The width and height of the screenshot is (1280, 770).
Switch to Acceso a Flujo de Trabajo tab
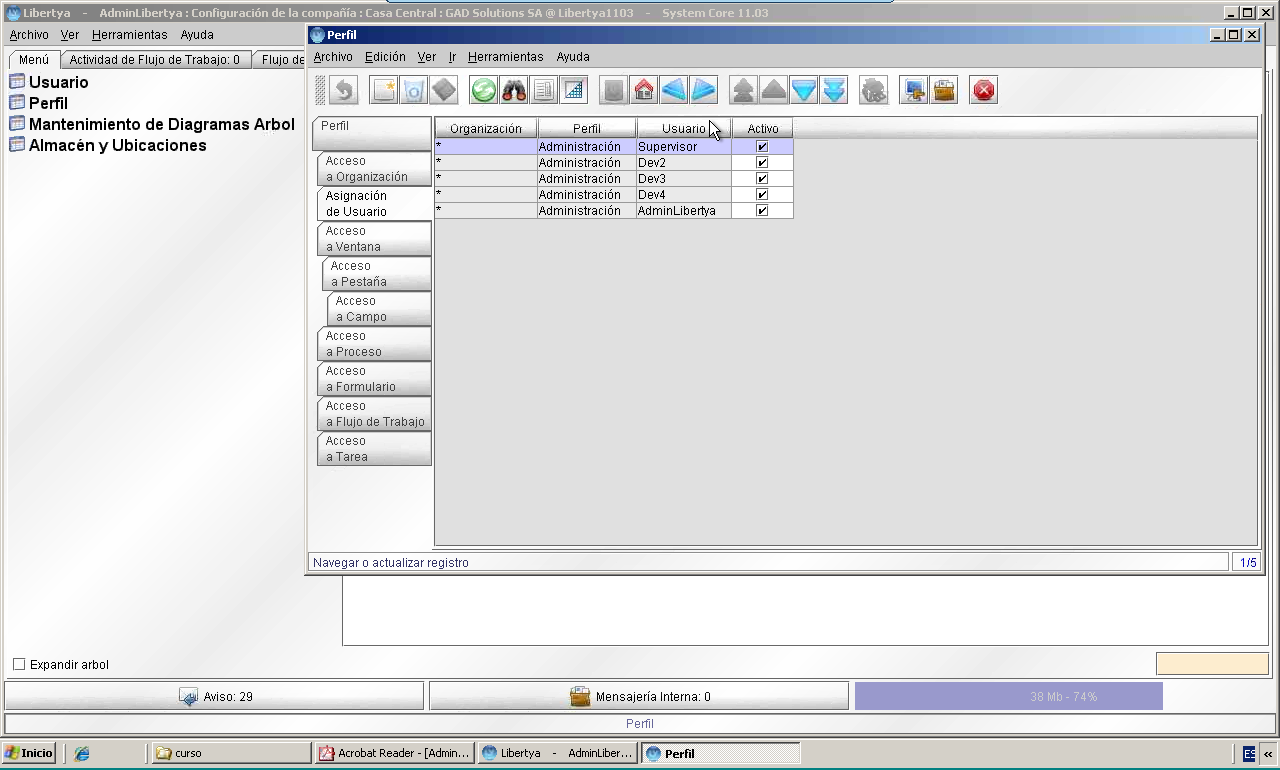click(374, 413)
